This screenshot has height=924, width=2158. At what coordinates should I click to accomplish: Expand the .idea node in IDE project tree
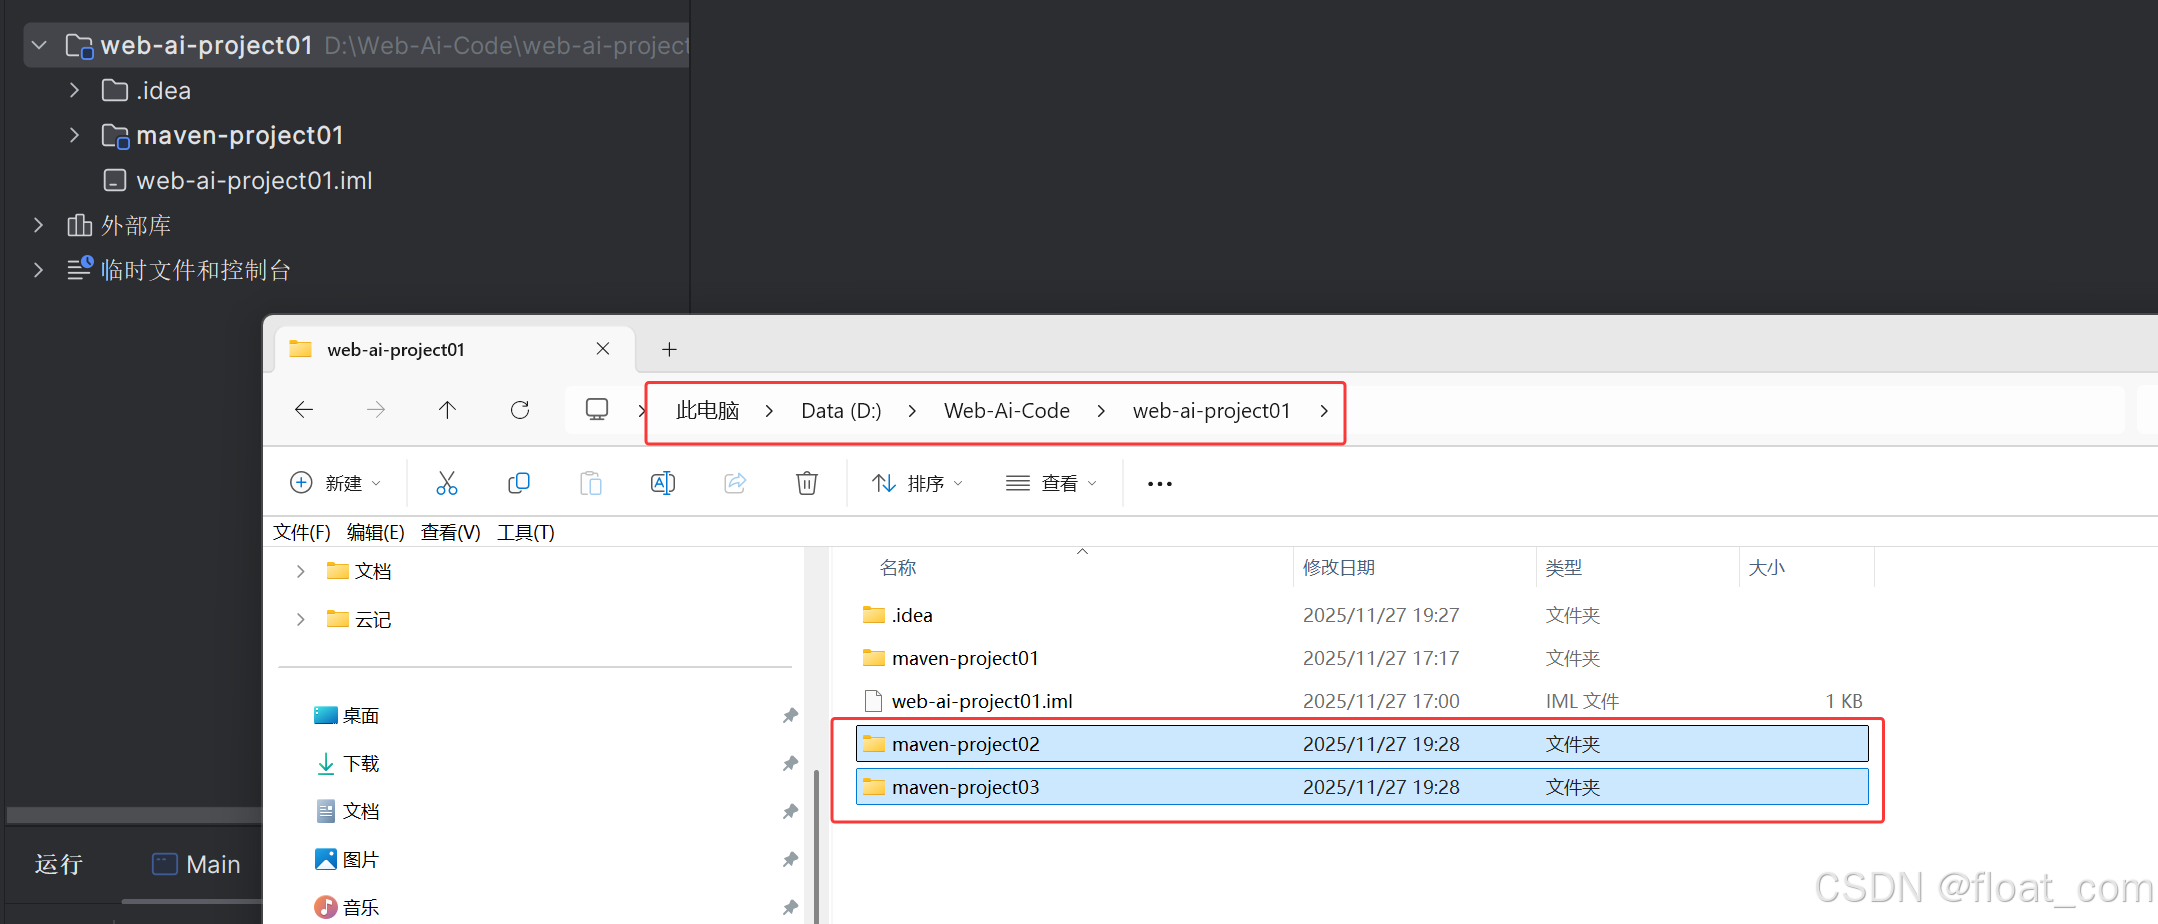pyautogui.click(x=74, y=90)
